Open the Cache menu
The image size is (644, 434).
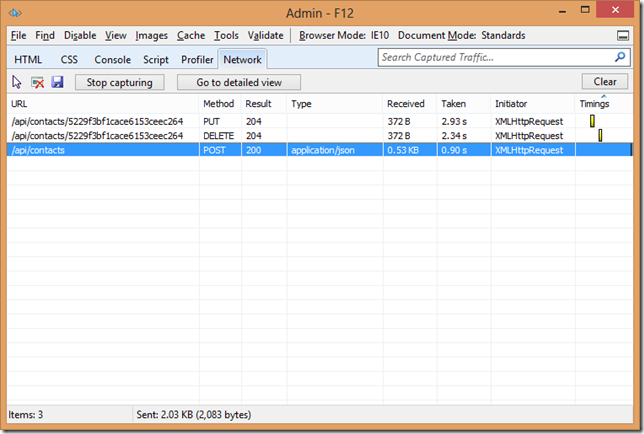tap(190, 35)
